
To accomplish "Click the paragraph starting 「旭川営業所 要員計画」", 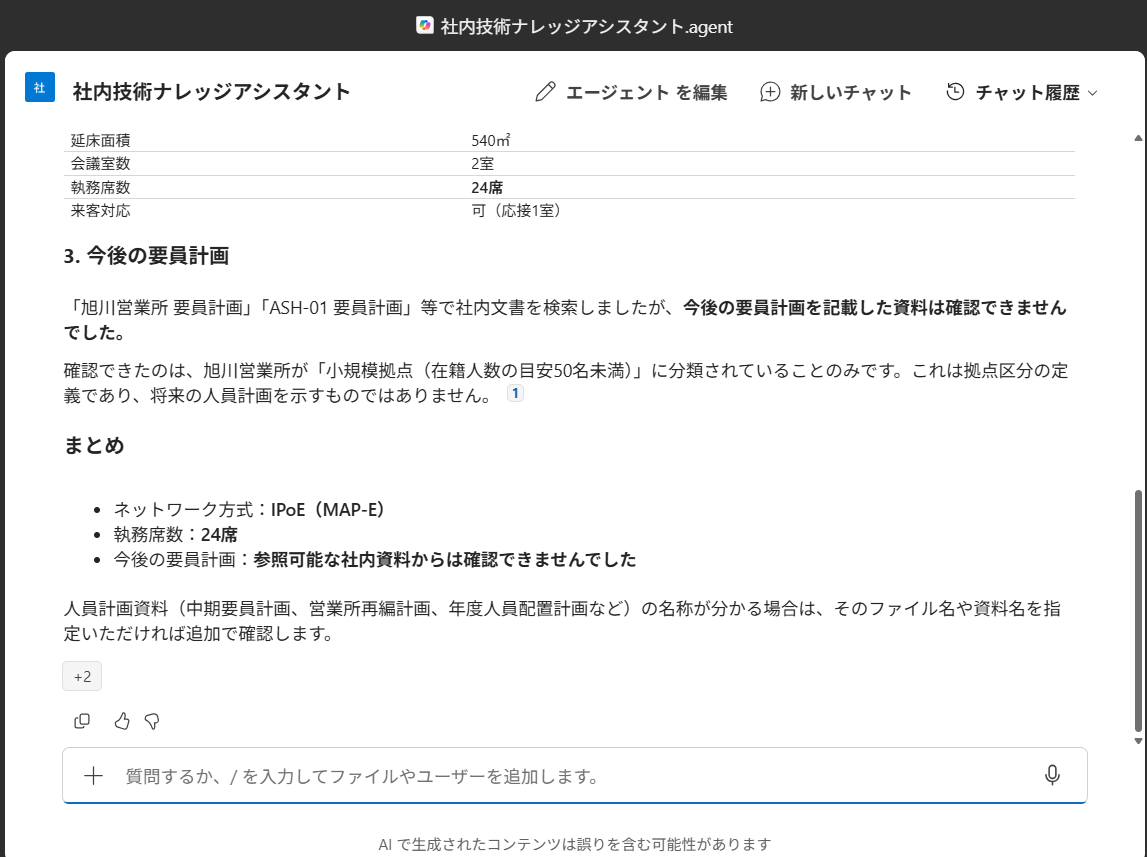I will 565,320.
